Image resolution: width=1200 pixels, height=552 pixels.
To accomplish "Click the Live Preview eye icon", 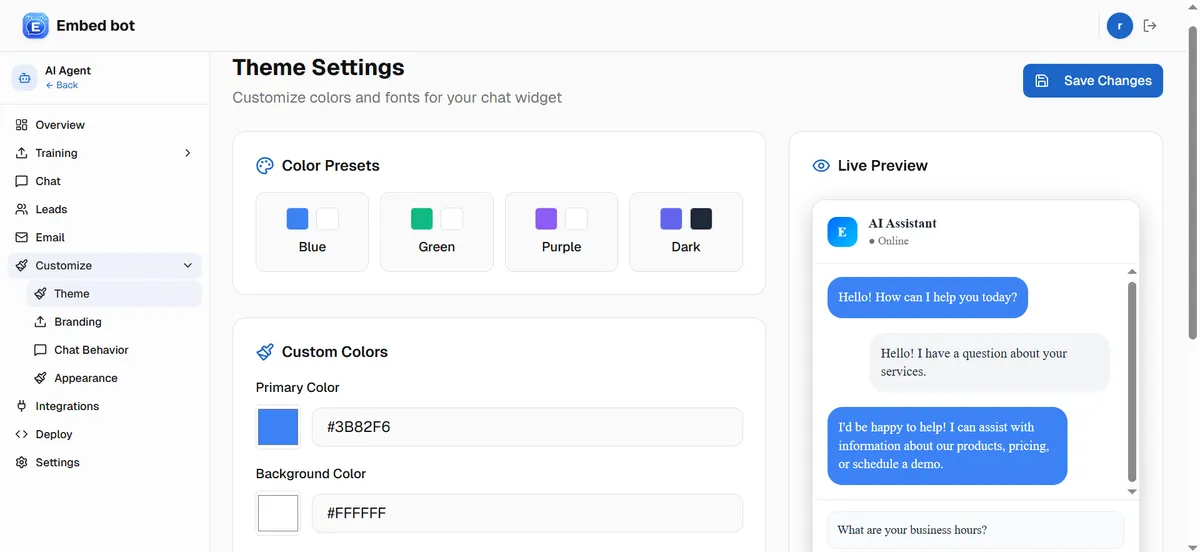I will click(821, 166).
